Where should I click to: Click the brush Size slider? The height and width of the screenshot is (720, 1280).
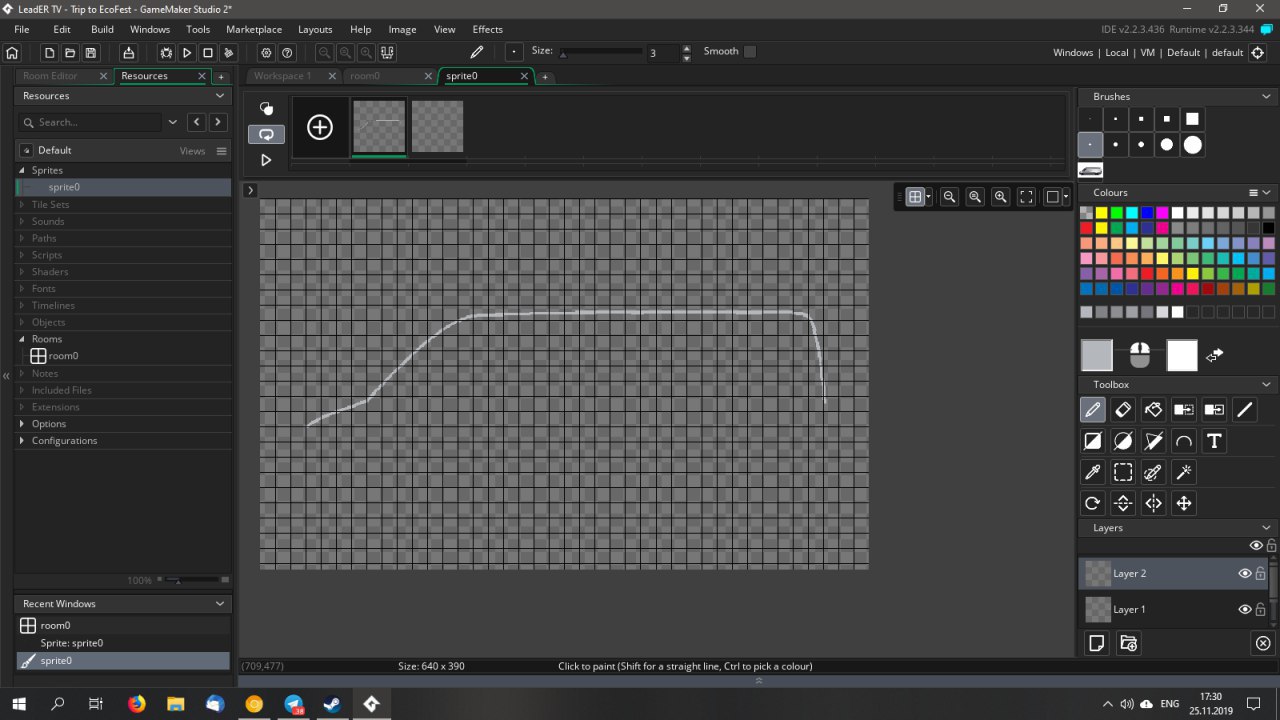[600, 52]
